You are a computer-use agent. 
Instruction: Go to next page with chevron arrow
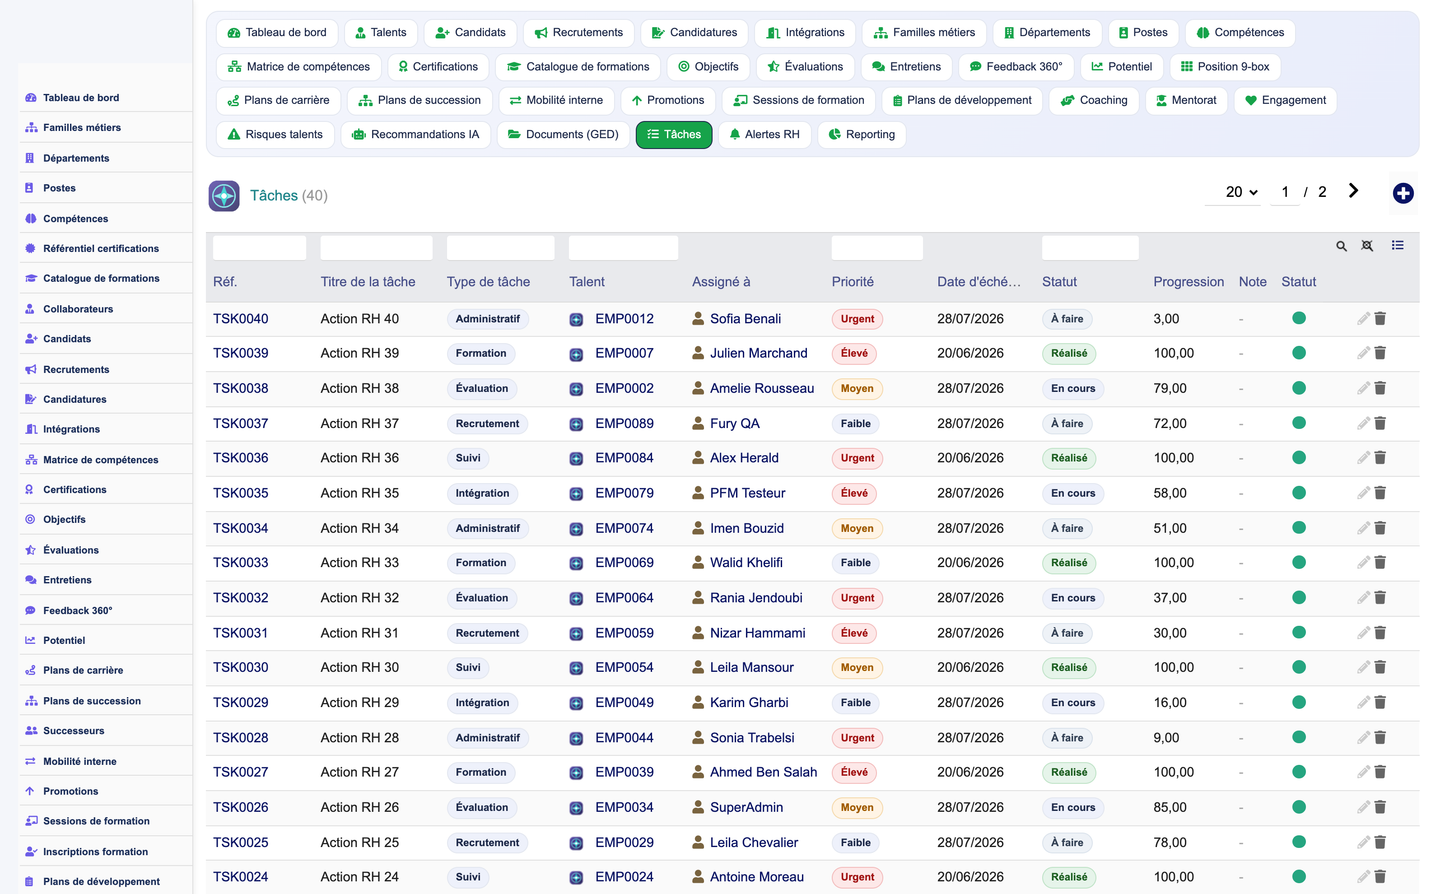pyautogui.click(x=1353, y=191)
